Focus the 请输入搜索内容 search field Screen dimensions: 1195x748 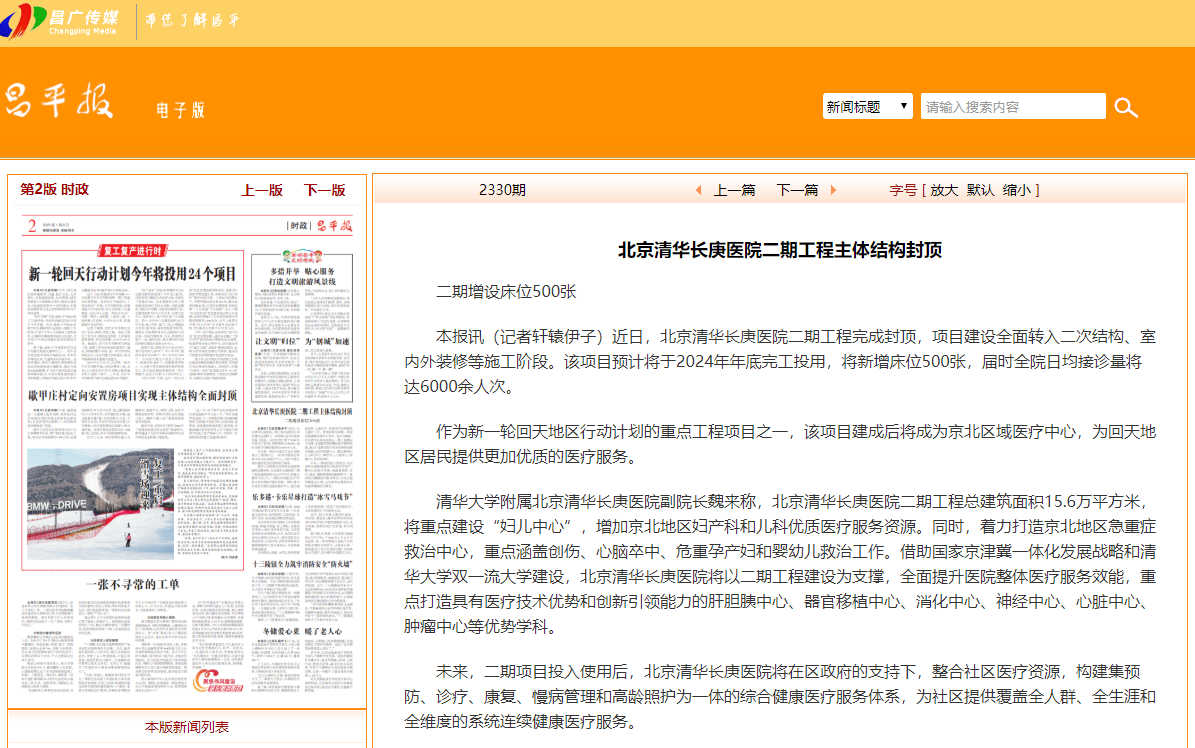1013,106
